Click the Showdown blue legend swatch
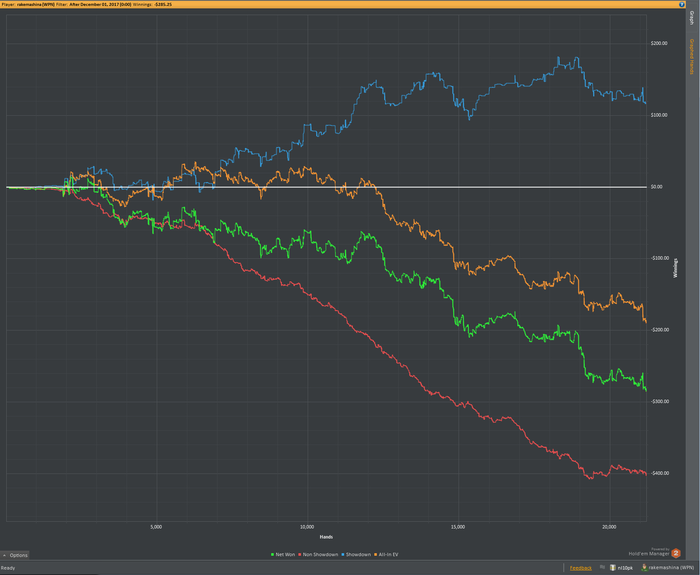 click(343, 554)
